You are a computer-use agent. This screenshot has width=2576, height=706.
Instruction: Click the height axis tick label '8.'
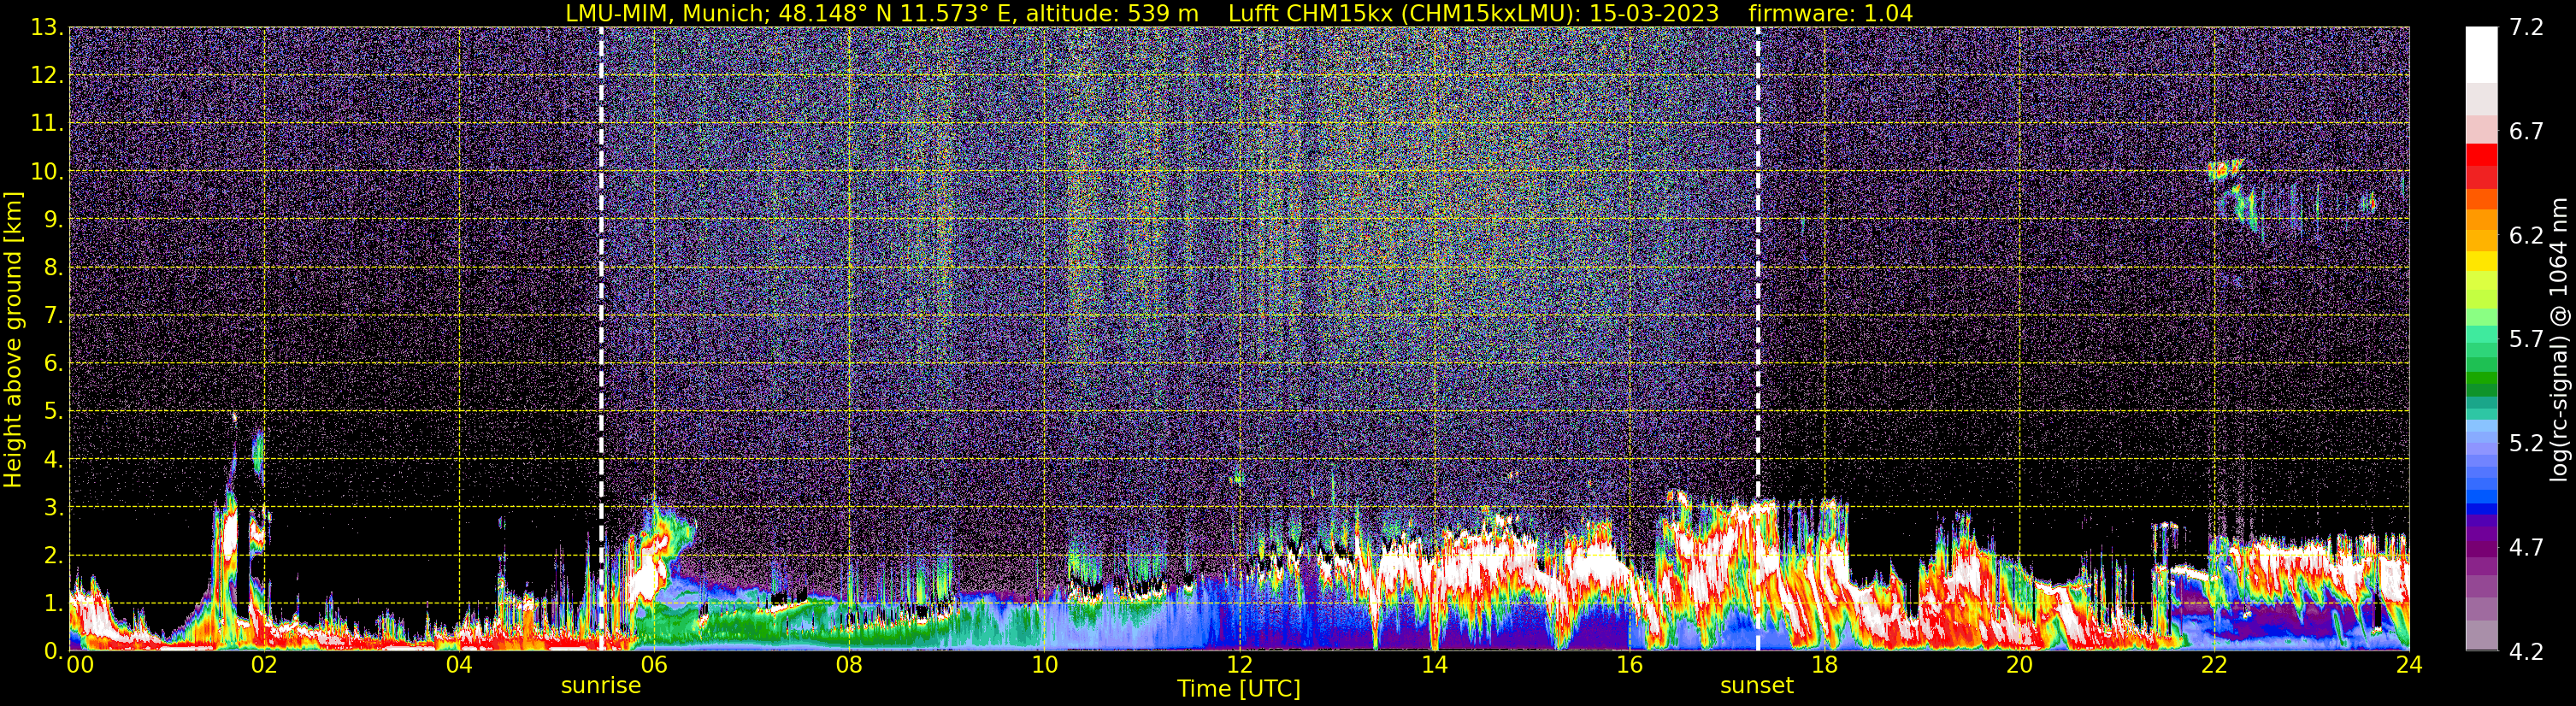(x=53, y=268)
